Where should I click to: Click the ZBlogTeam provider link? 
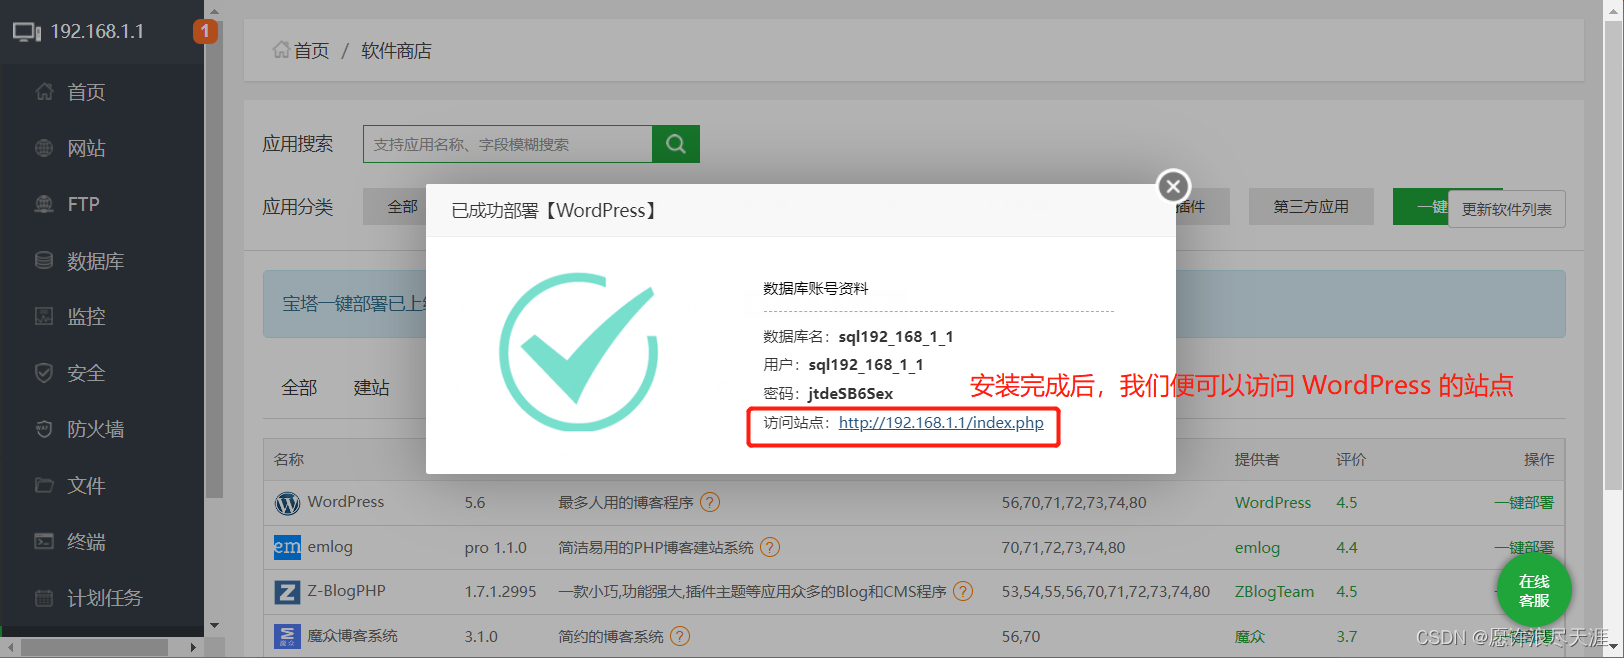(1275, 592)
